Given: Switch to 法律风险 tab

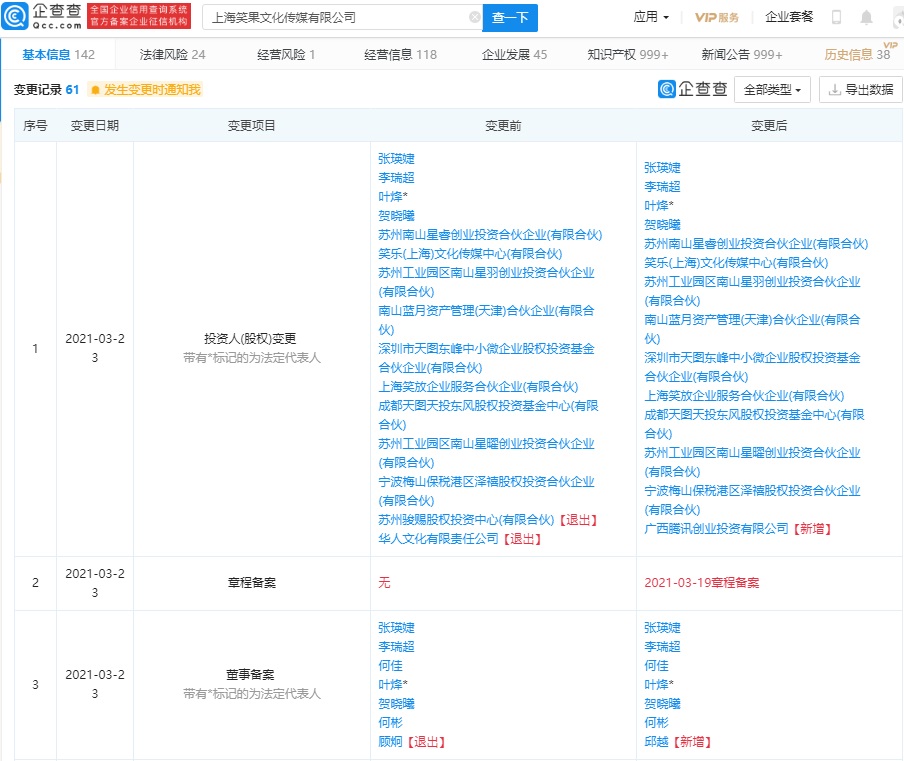Looking at the screenshot, I should point(172,55).
